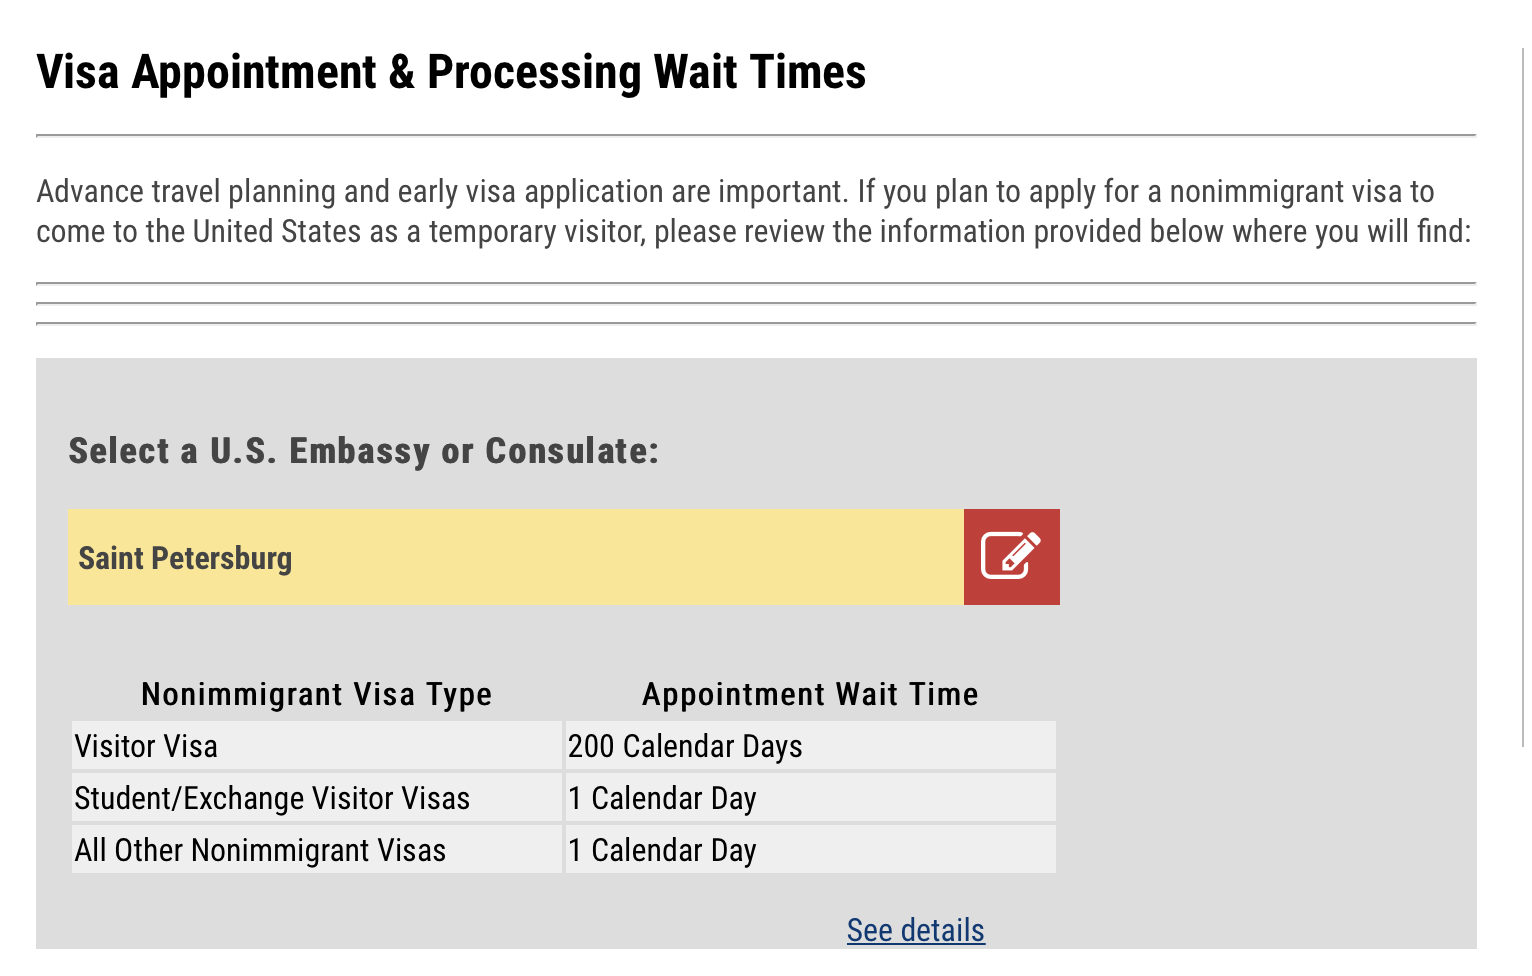Viewport: 1532px width, 976px height.
Task: Select the Visitor Visa table cell
Action: 316,746
